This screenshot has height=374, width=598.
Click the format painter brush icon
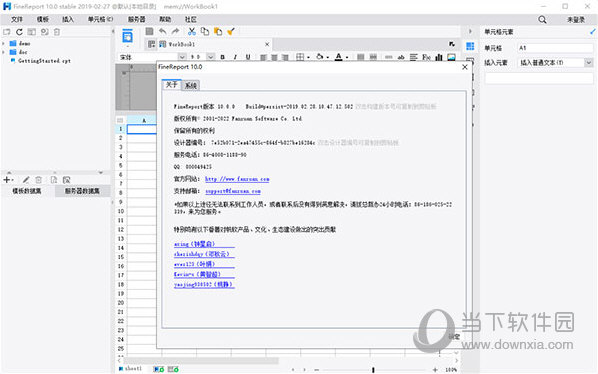231,32
